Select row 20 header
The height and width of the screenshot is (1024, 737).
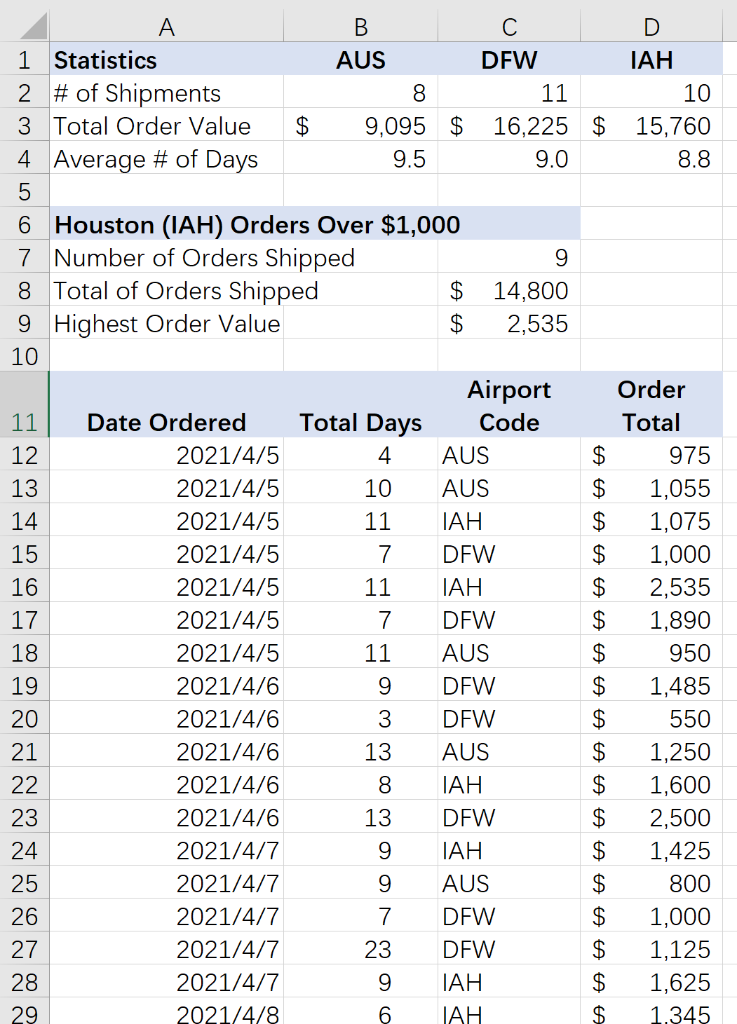[x=25, y=719]
